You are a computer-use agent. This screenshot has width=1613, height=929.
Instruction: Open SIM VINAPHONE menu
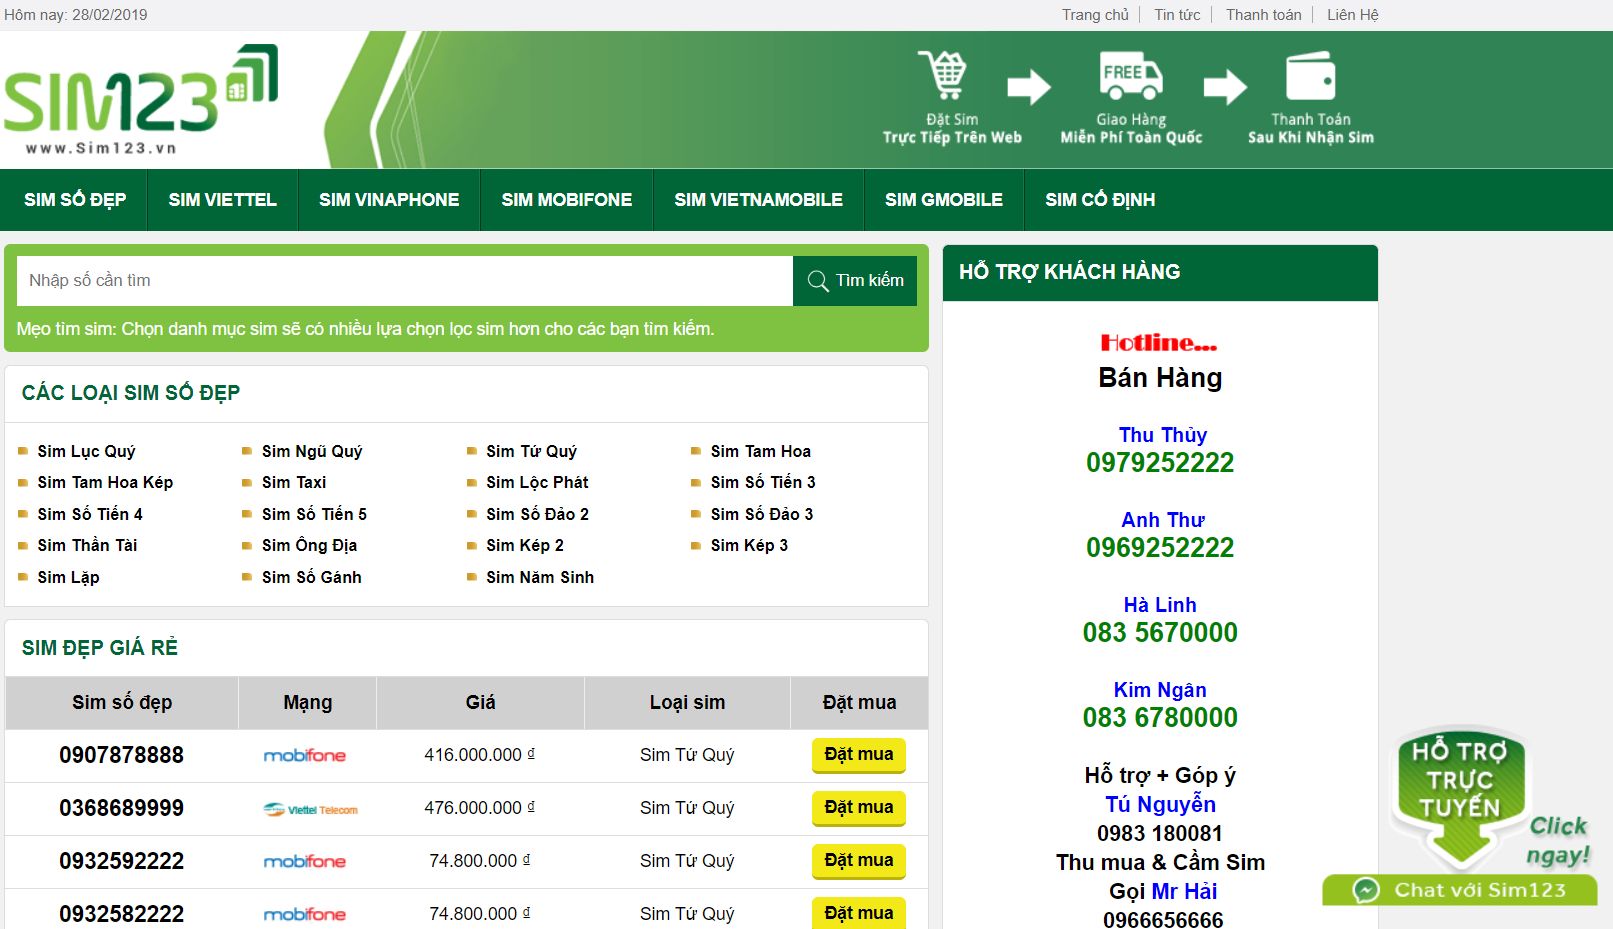[389, 200]
